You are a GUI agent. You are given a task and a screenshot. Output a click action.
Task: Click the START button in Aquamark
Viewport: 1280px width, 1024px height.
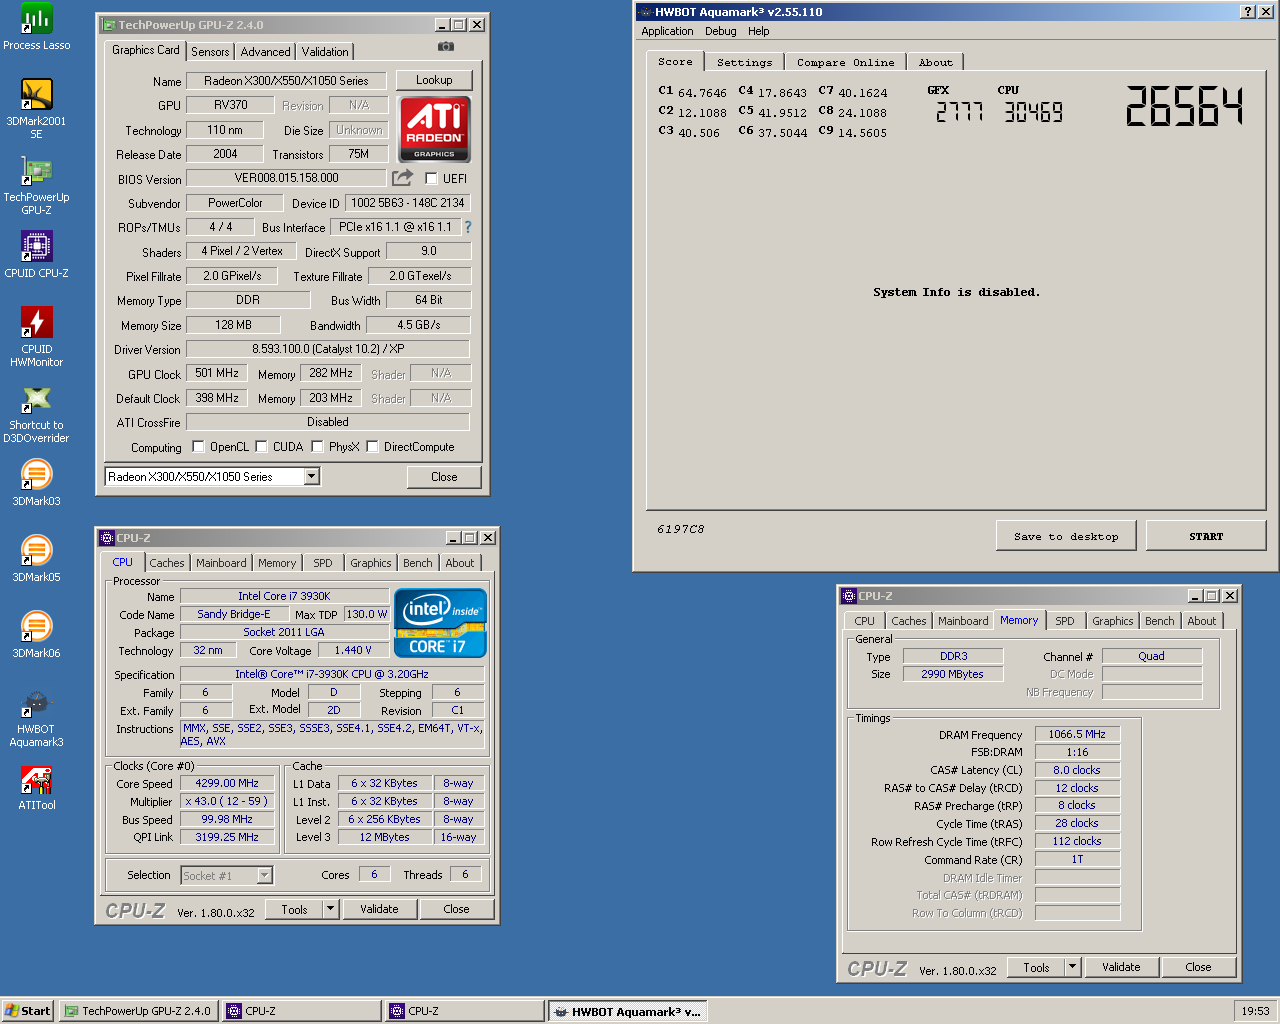pyautogui.click(x=1206, y=536)
